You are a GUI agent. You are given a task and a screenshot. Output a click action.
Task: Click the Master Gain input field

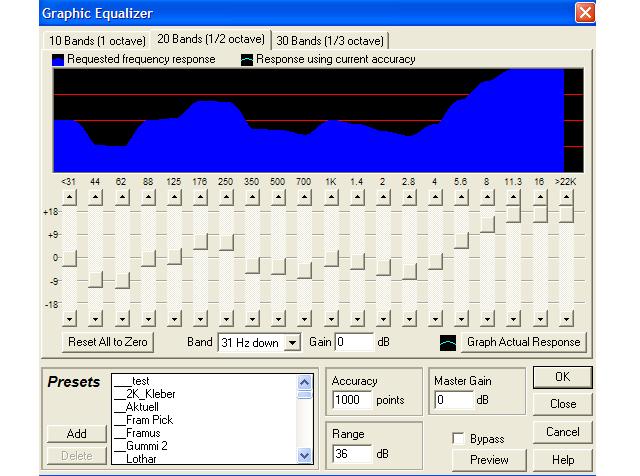tap(454, 400)
